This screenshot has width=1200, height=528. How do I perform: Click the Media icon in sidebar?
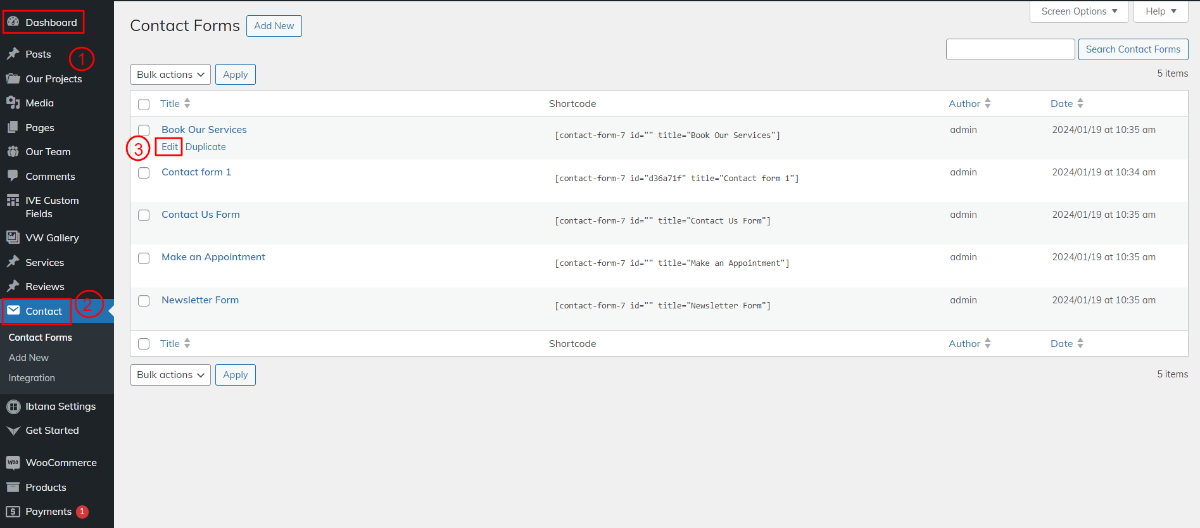(x=13, y=103)
